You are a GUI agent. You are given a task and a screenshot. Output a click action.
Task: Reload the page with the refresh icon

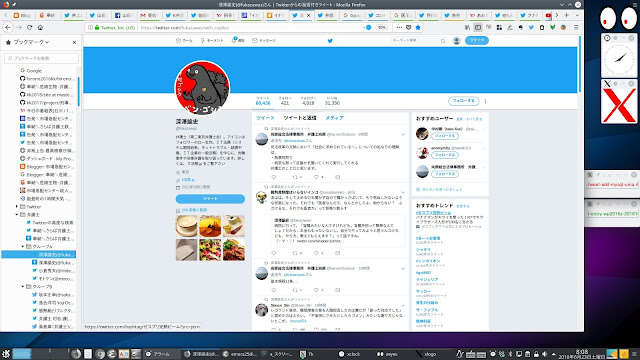coord(29,27)
